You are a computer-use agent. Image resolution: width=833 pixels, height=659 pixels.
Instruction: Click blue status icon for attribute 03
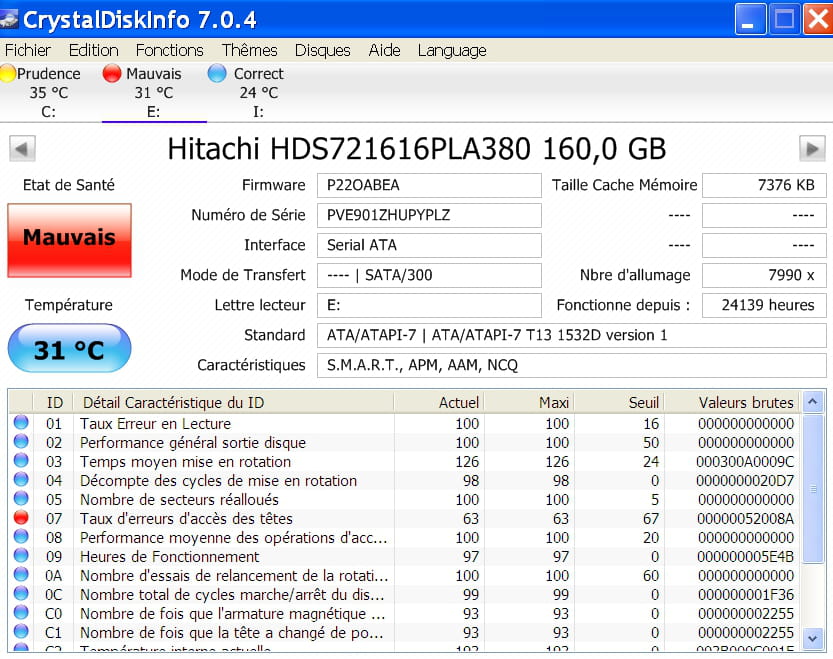[x=21, y=460]
